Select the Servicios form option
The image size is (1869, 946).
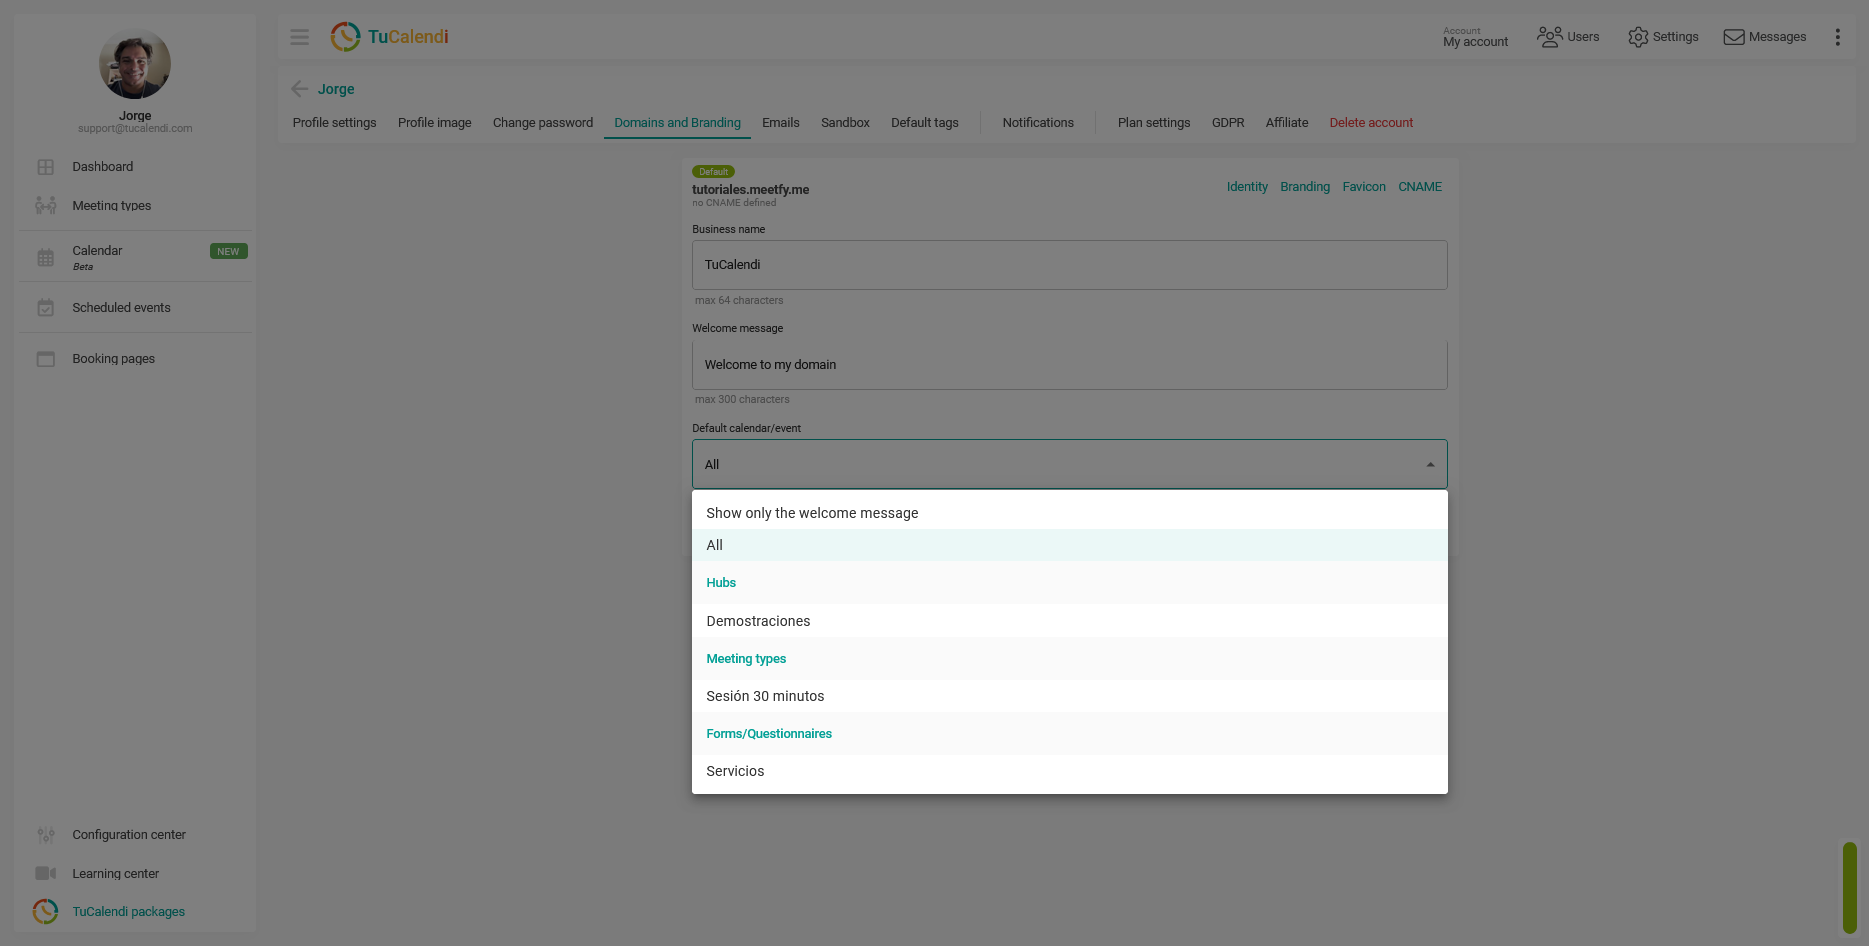coord(1070,771)
